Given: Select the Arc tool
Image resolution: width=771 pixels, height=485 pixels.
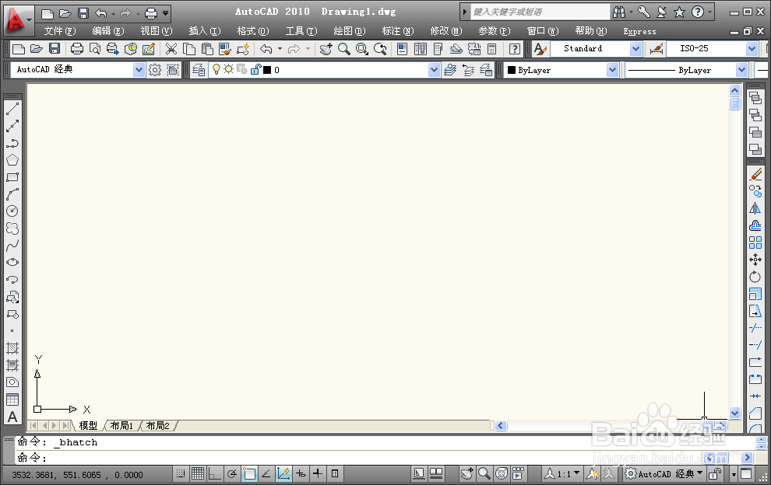Looking at the screenshot, I should coord(12,194).
